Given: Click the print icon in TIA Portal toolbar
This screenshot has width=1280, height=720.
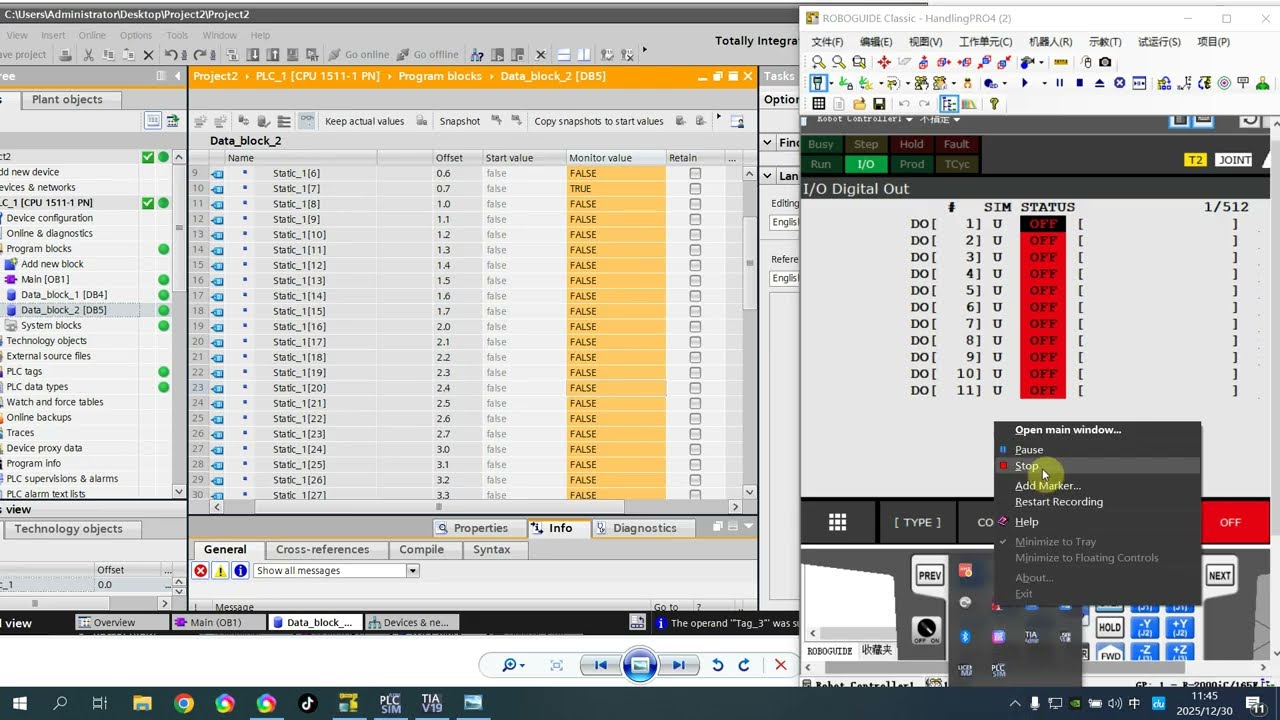Looking at the screenshot, I should point(66,55).
